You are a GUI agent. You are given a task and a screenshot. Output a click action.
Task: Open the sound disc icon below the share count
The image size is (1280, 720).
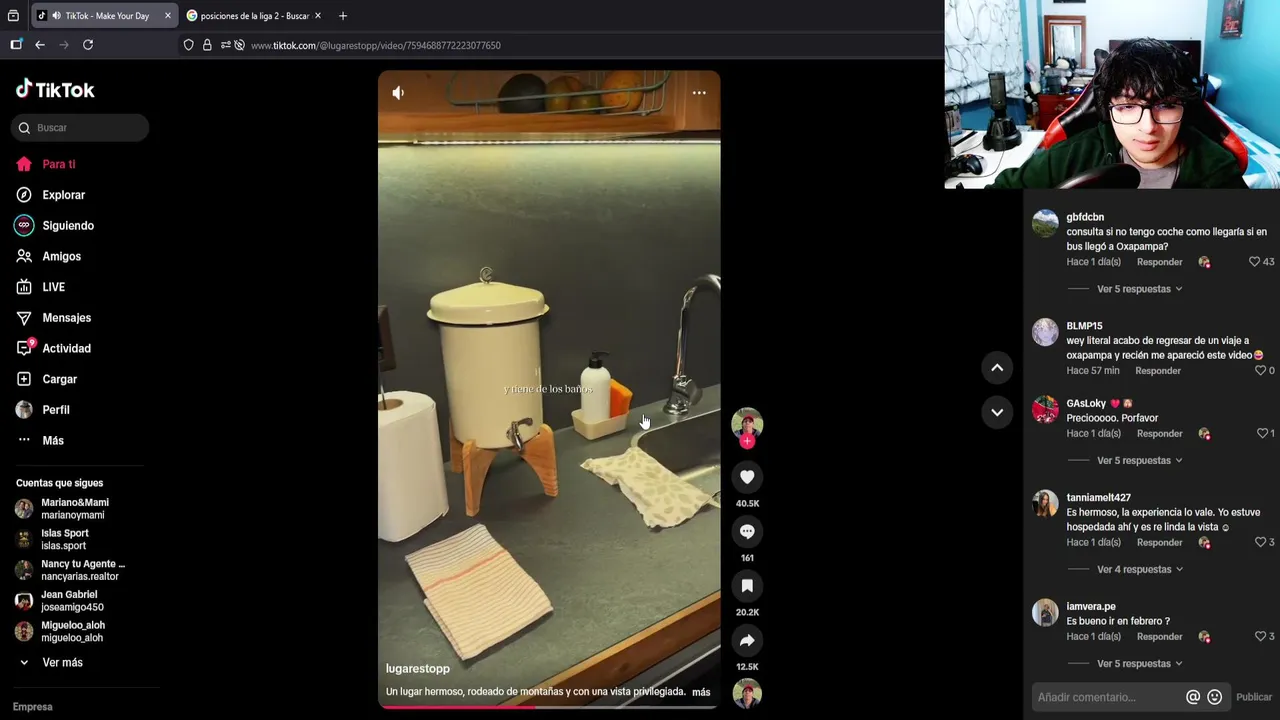(x=747, y=693)
